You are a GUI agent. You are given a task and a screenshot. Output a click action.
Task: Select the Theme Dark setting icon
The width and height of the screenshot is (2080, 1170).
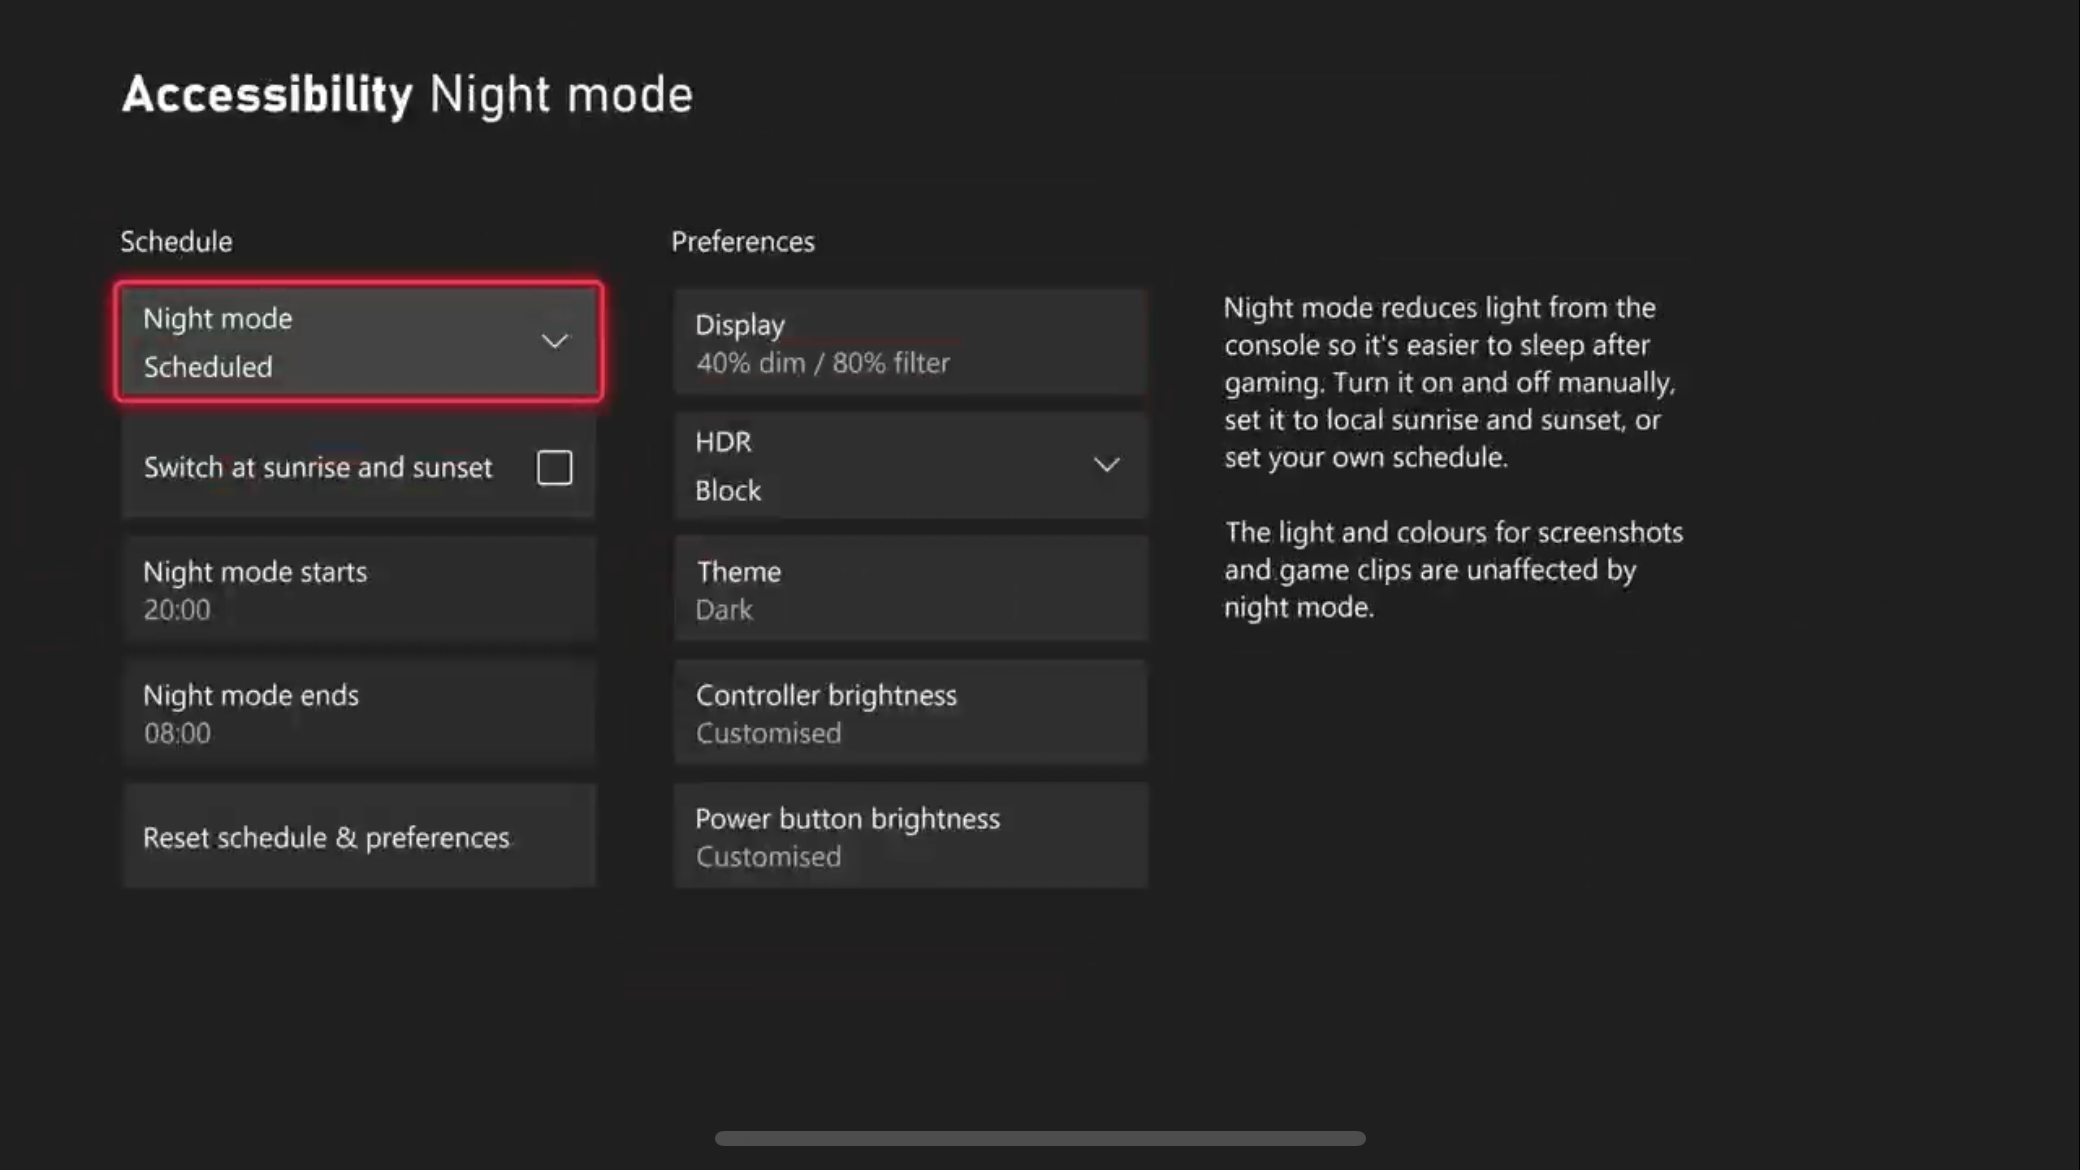coord(910,589)
